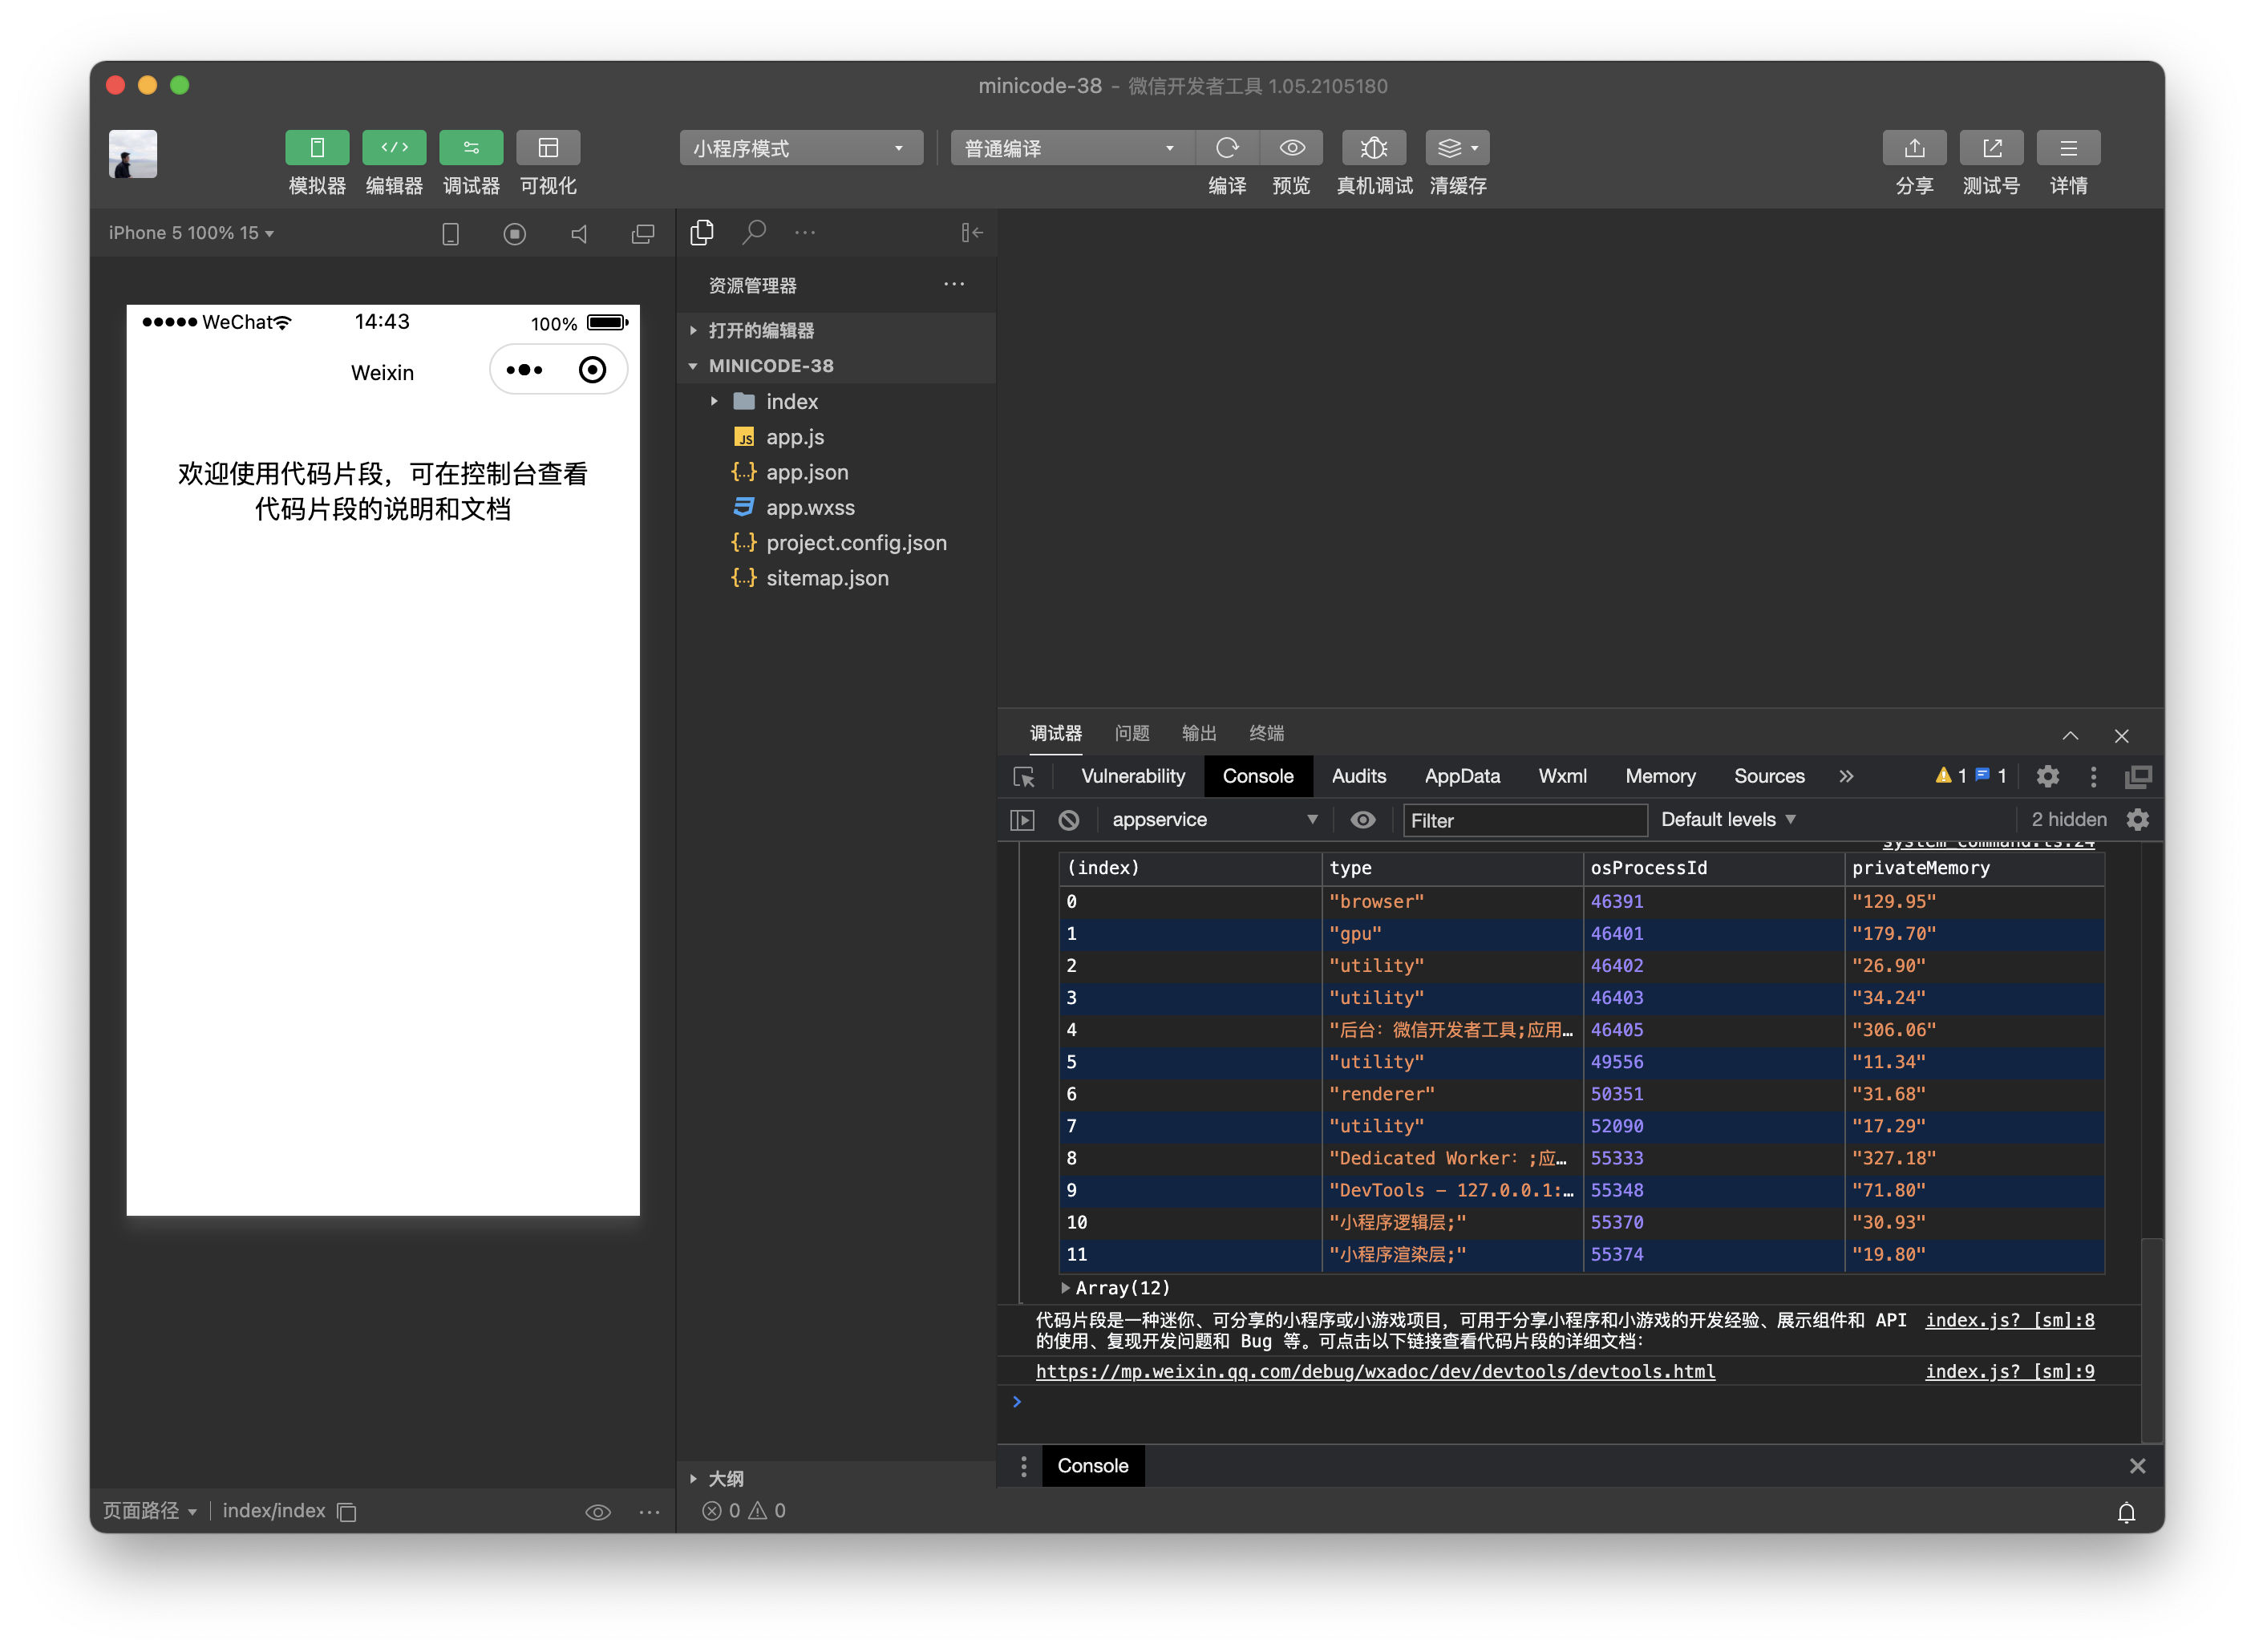Toggle the live expression eye icon

point(1362,820)
